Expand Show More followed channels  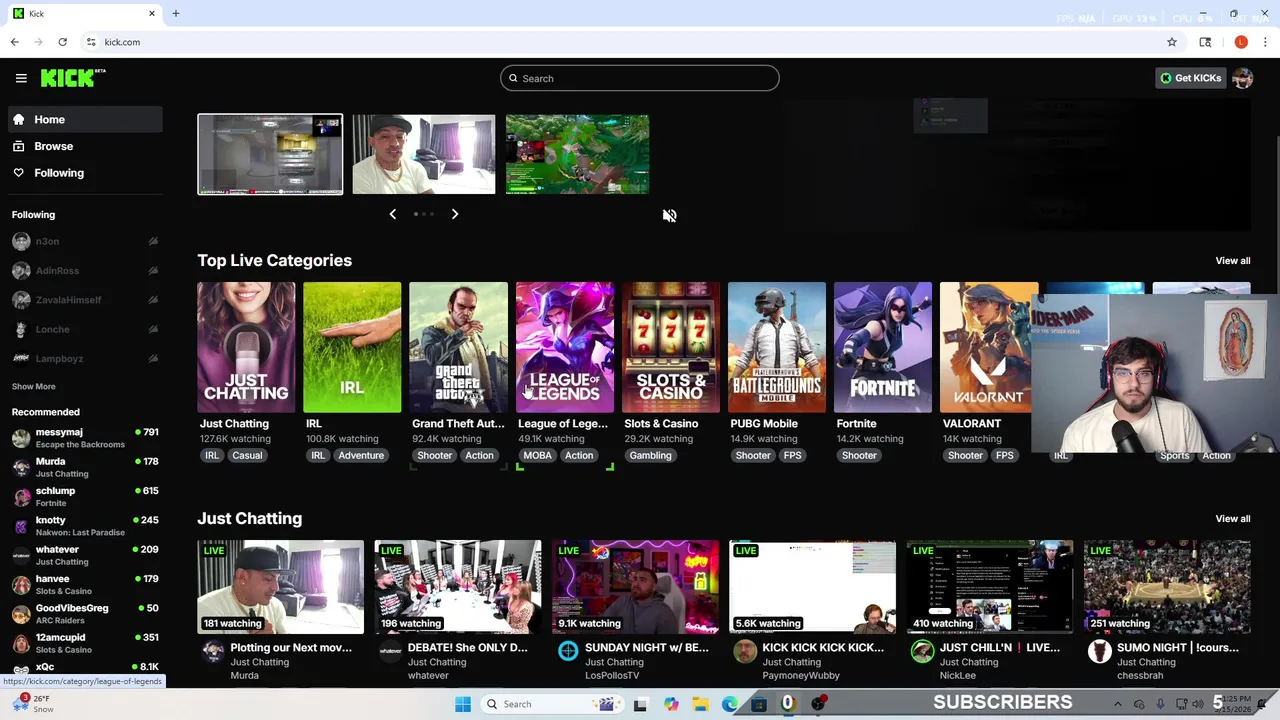[34, 386]
